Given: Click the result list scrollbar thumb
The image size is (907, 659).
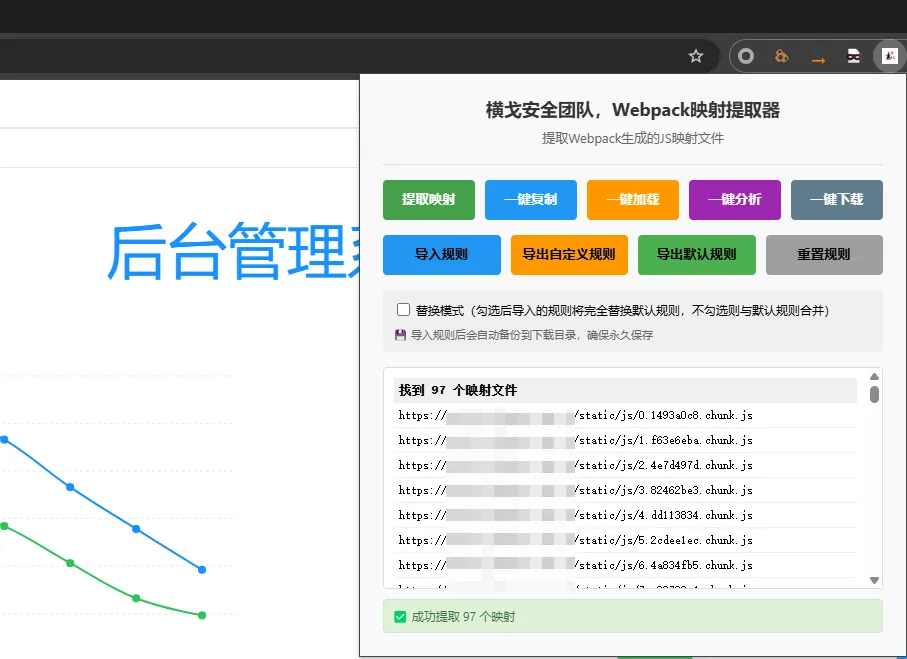Looking at the screenshot, I should pos(874,394).
